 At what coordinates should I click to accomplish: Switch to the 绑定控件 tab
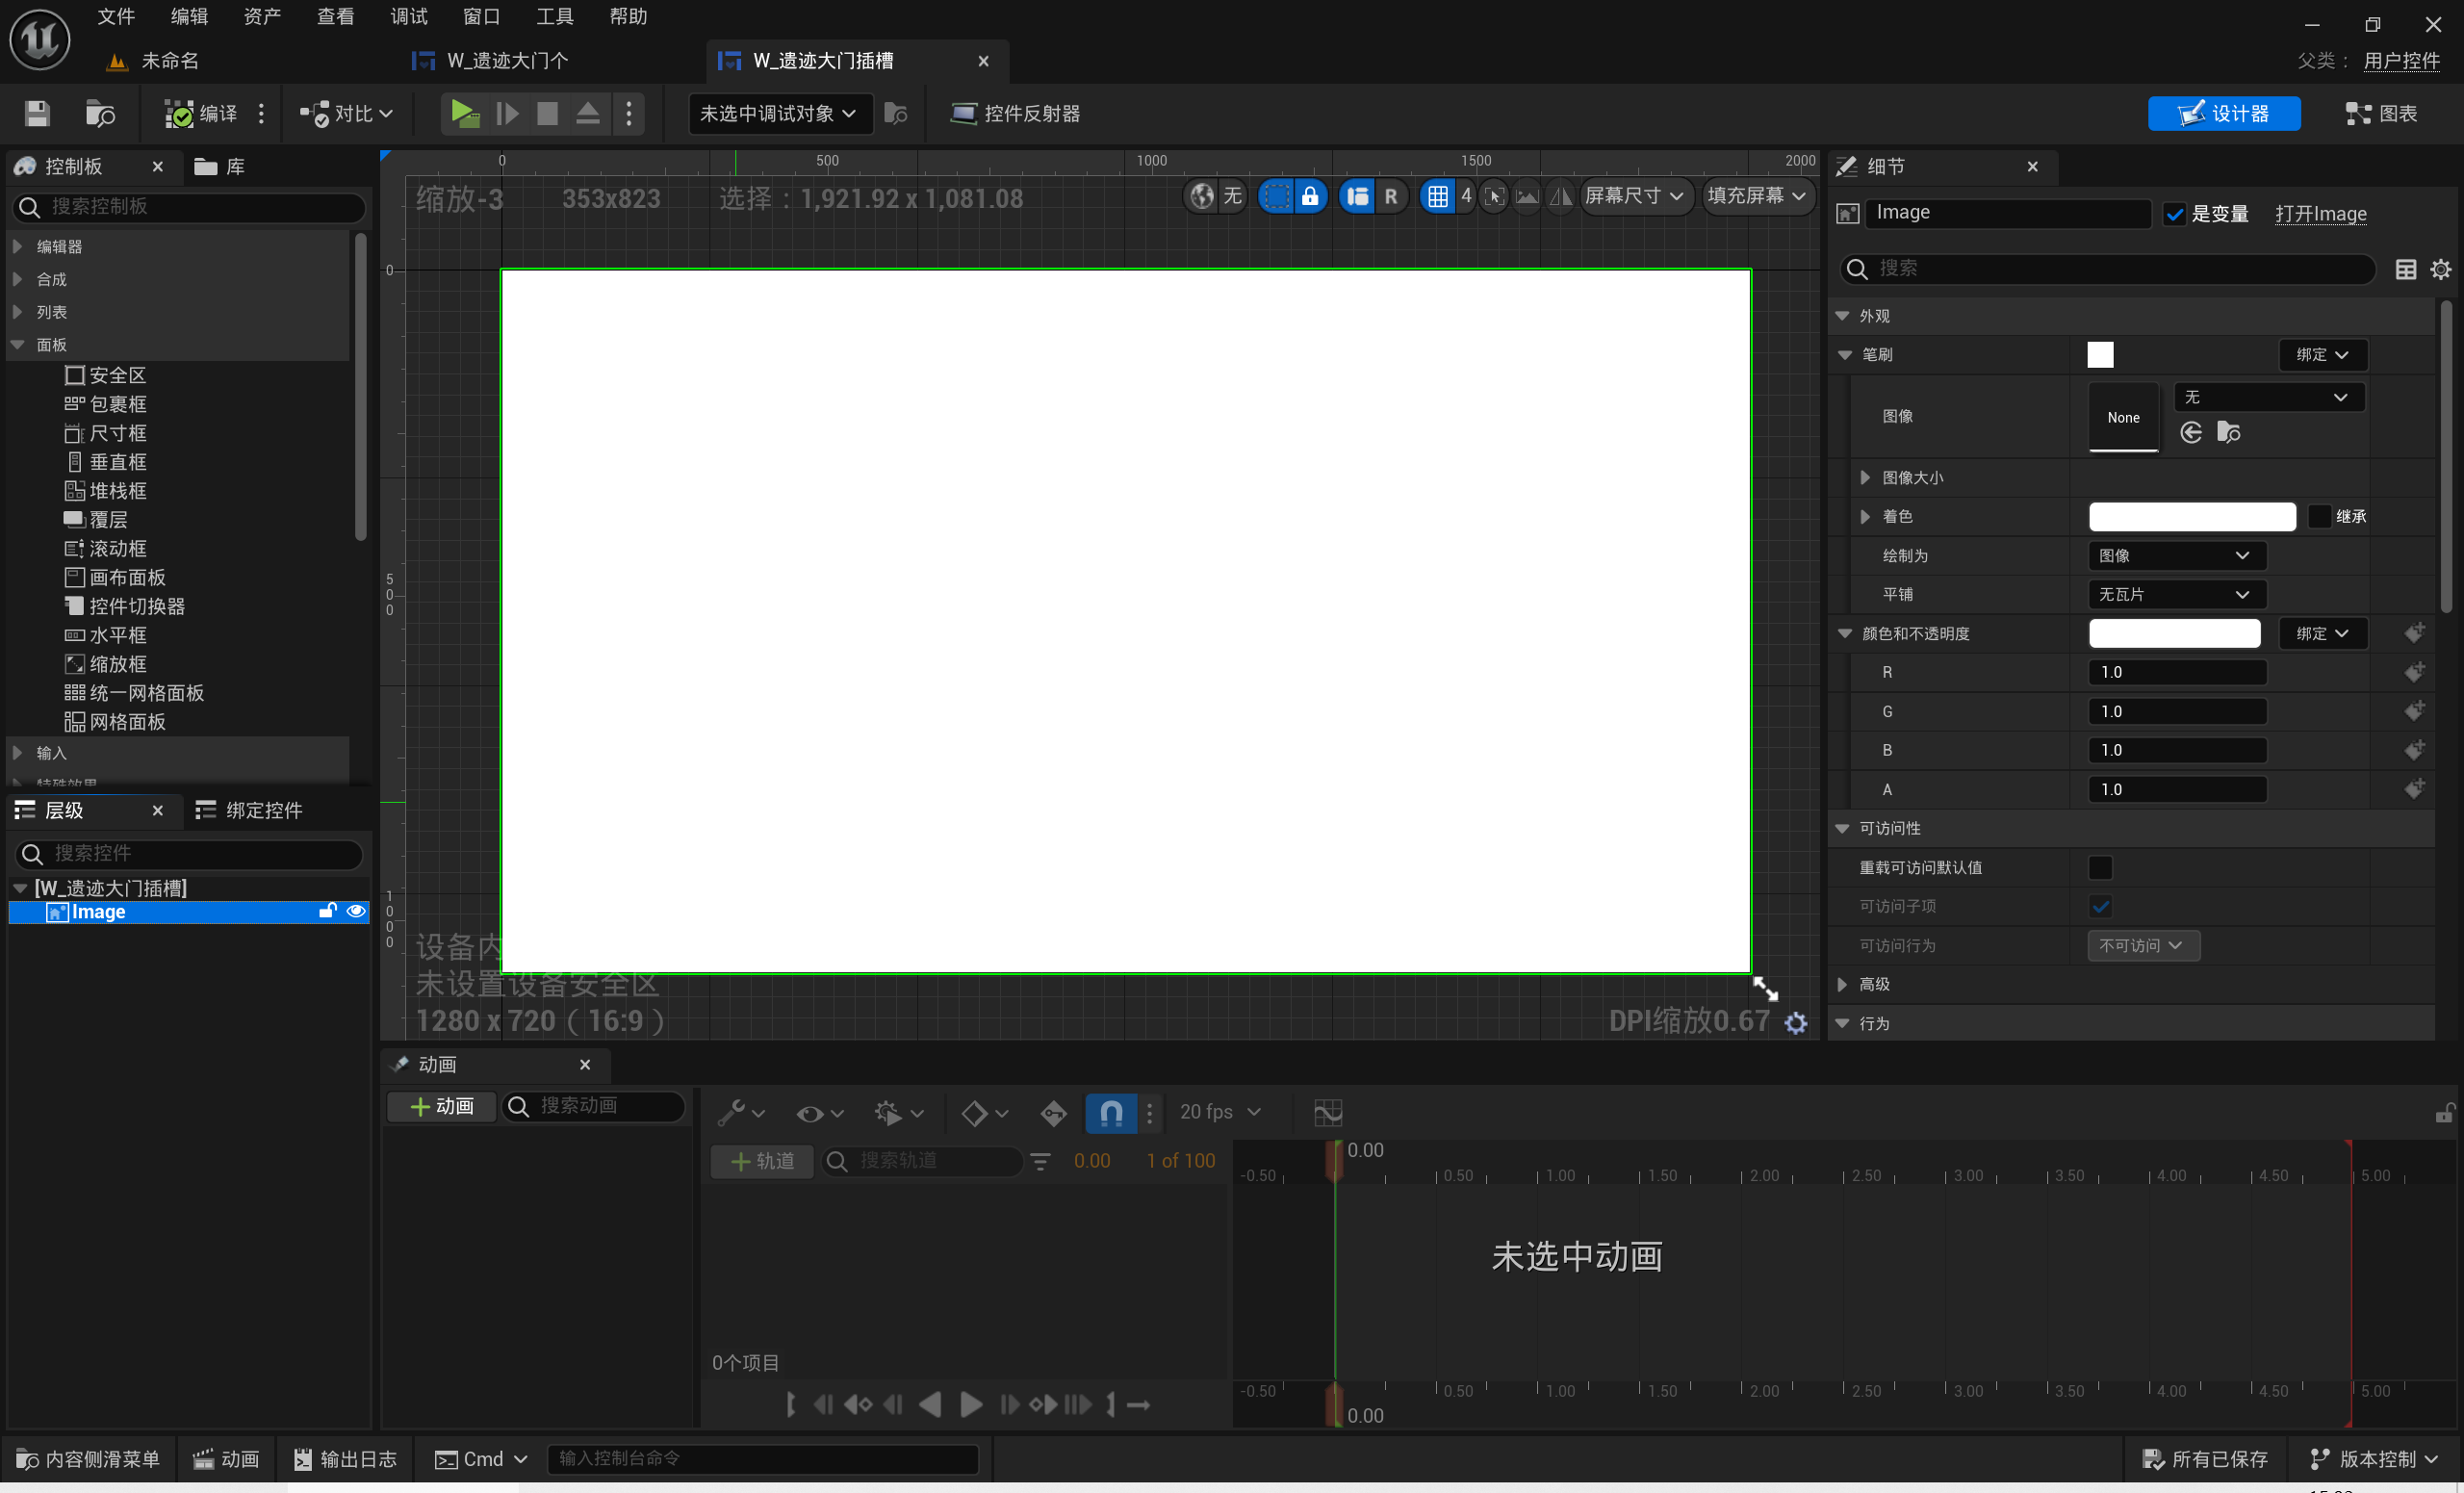pos(249,811)
